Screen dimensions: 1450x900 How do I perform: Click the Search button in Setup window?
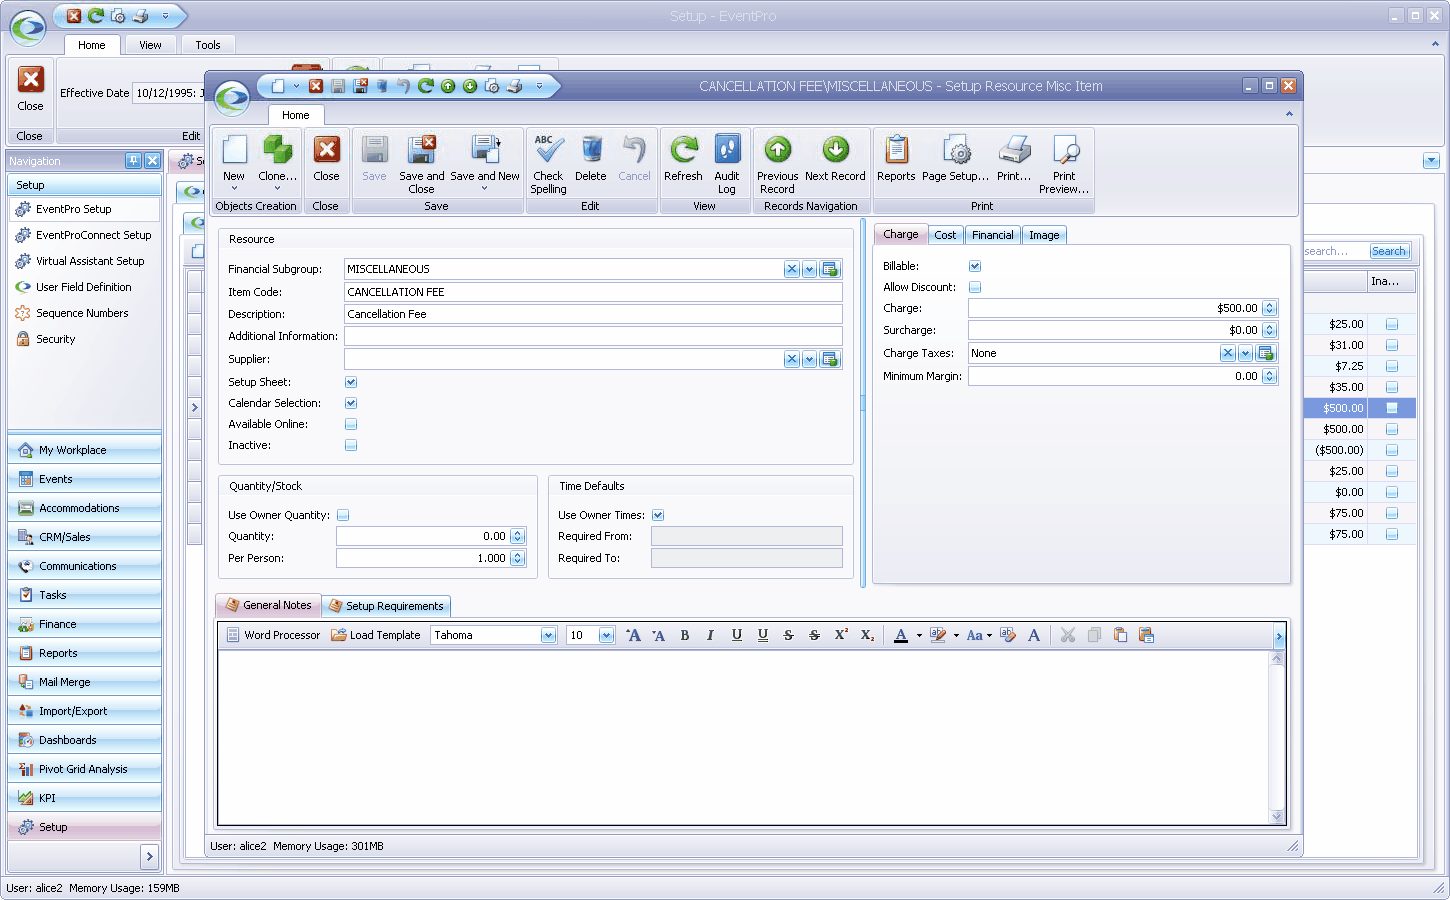click(x=1389, y=251)
